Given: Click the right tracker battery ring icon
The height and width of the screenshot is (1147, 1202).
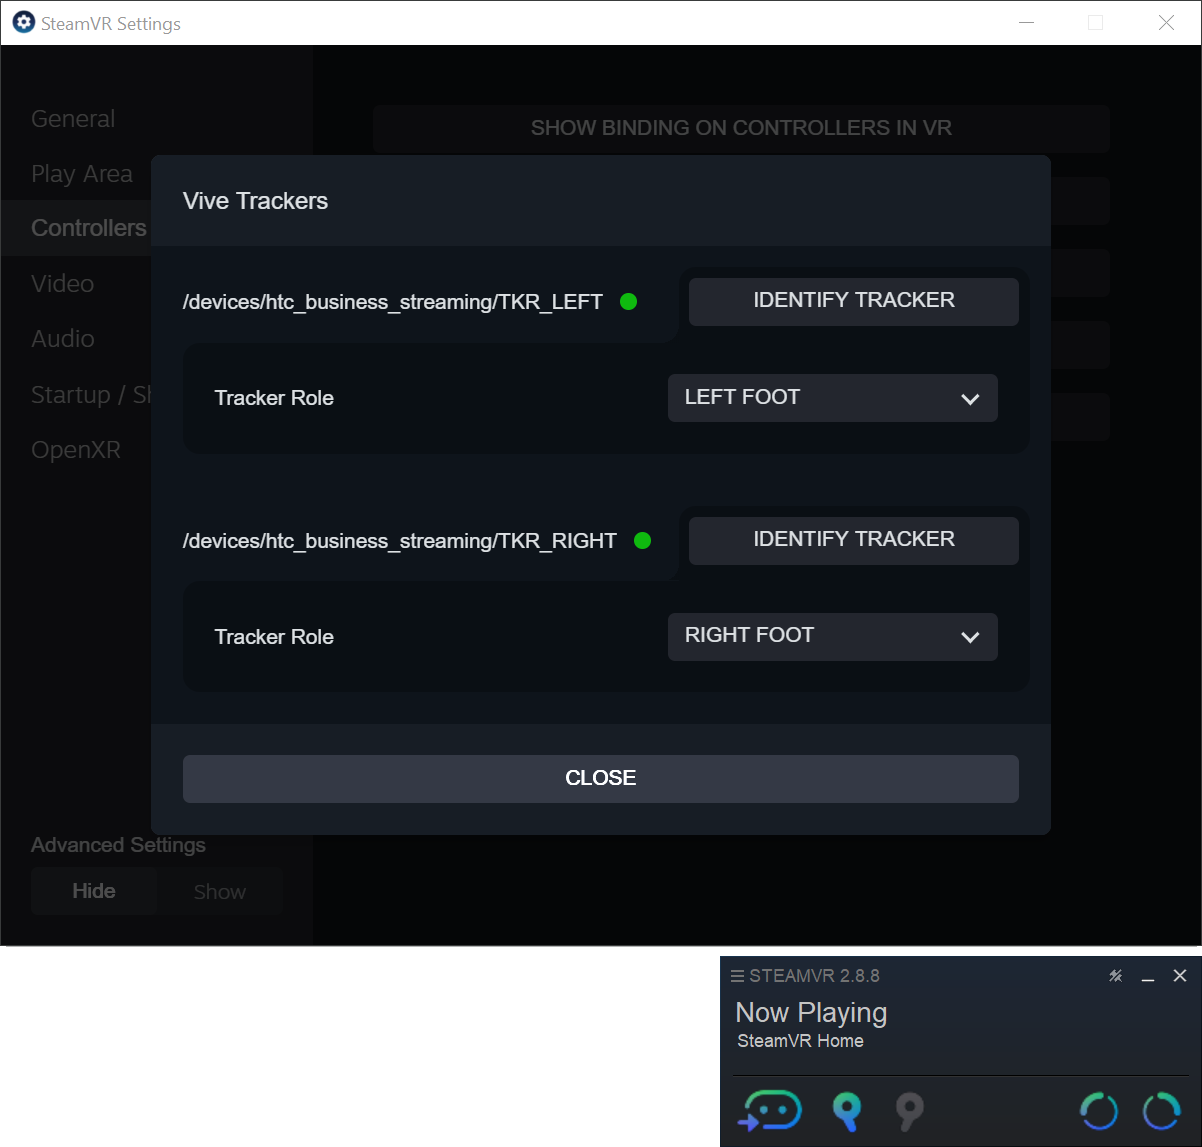Looking at the screenshot, I should pyautogui.click(x=1162, y=1111).
